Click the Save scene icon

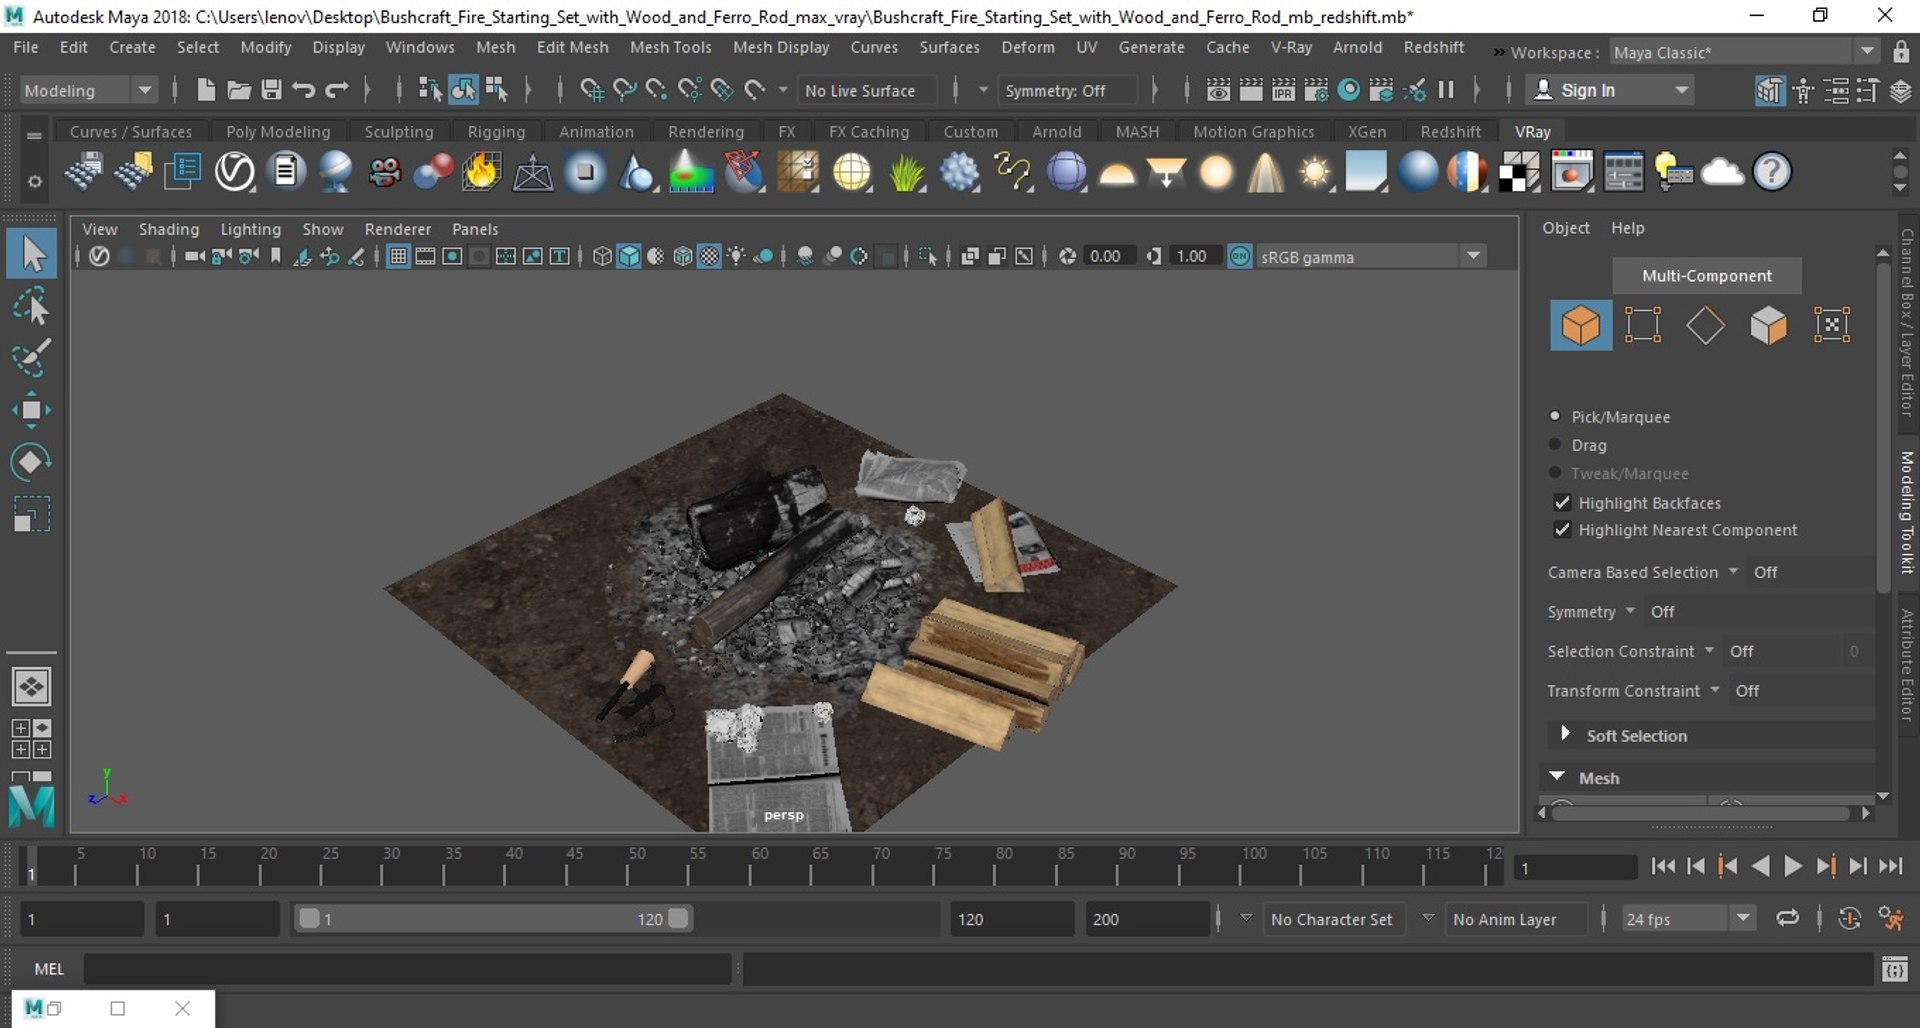(271, 90)
